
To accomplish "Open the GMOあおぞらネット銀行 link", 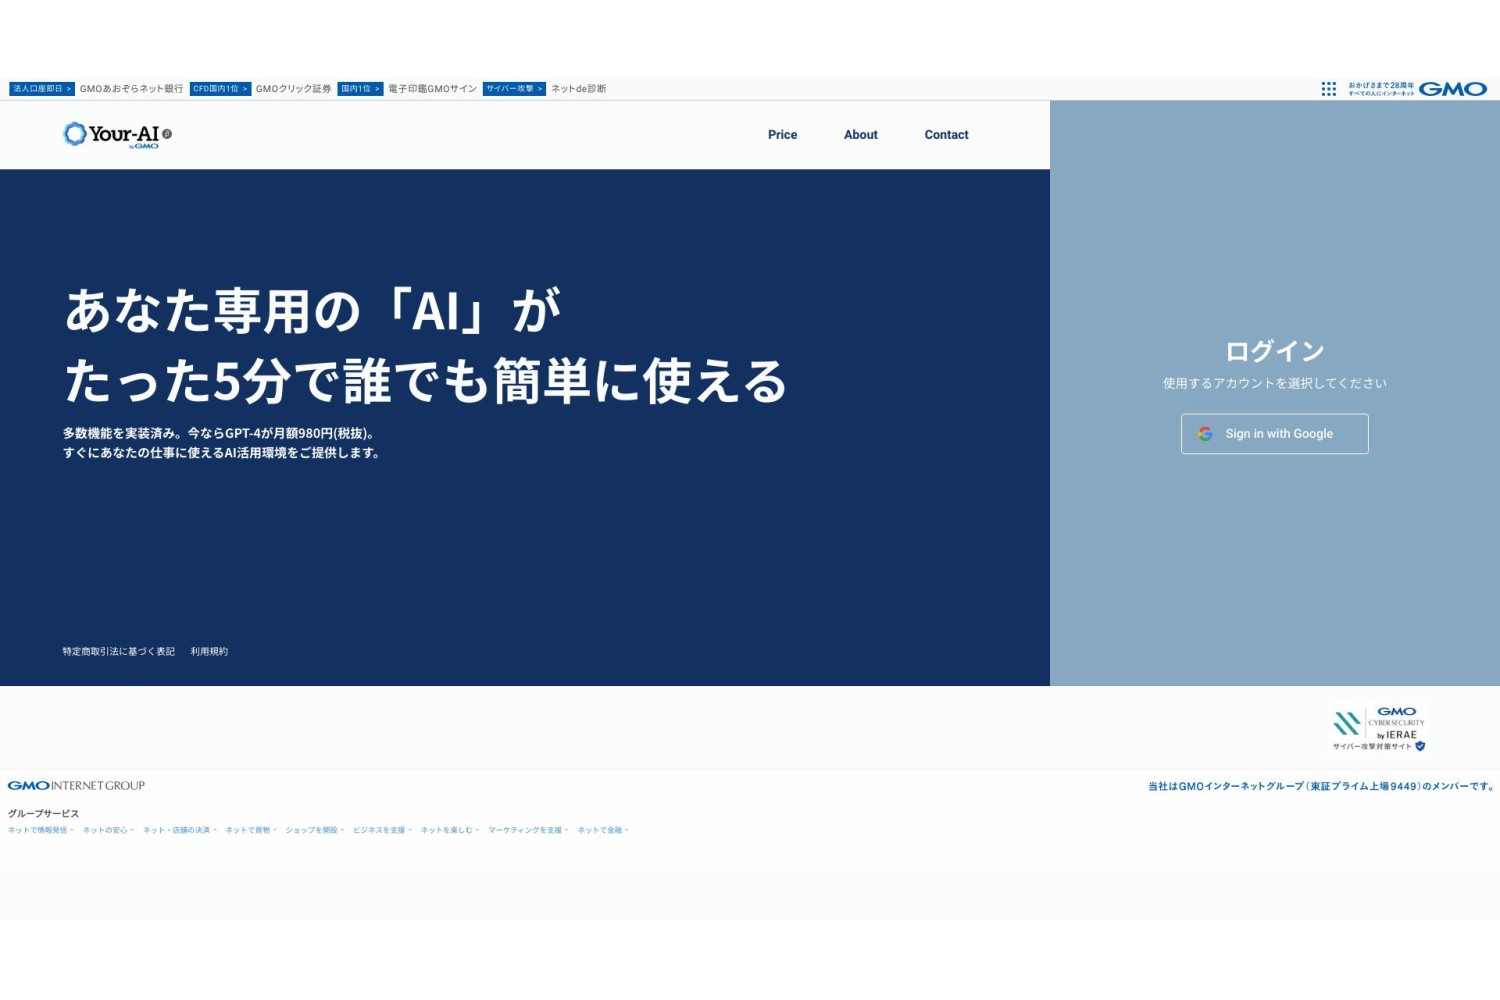I will pos(131,89).
